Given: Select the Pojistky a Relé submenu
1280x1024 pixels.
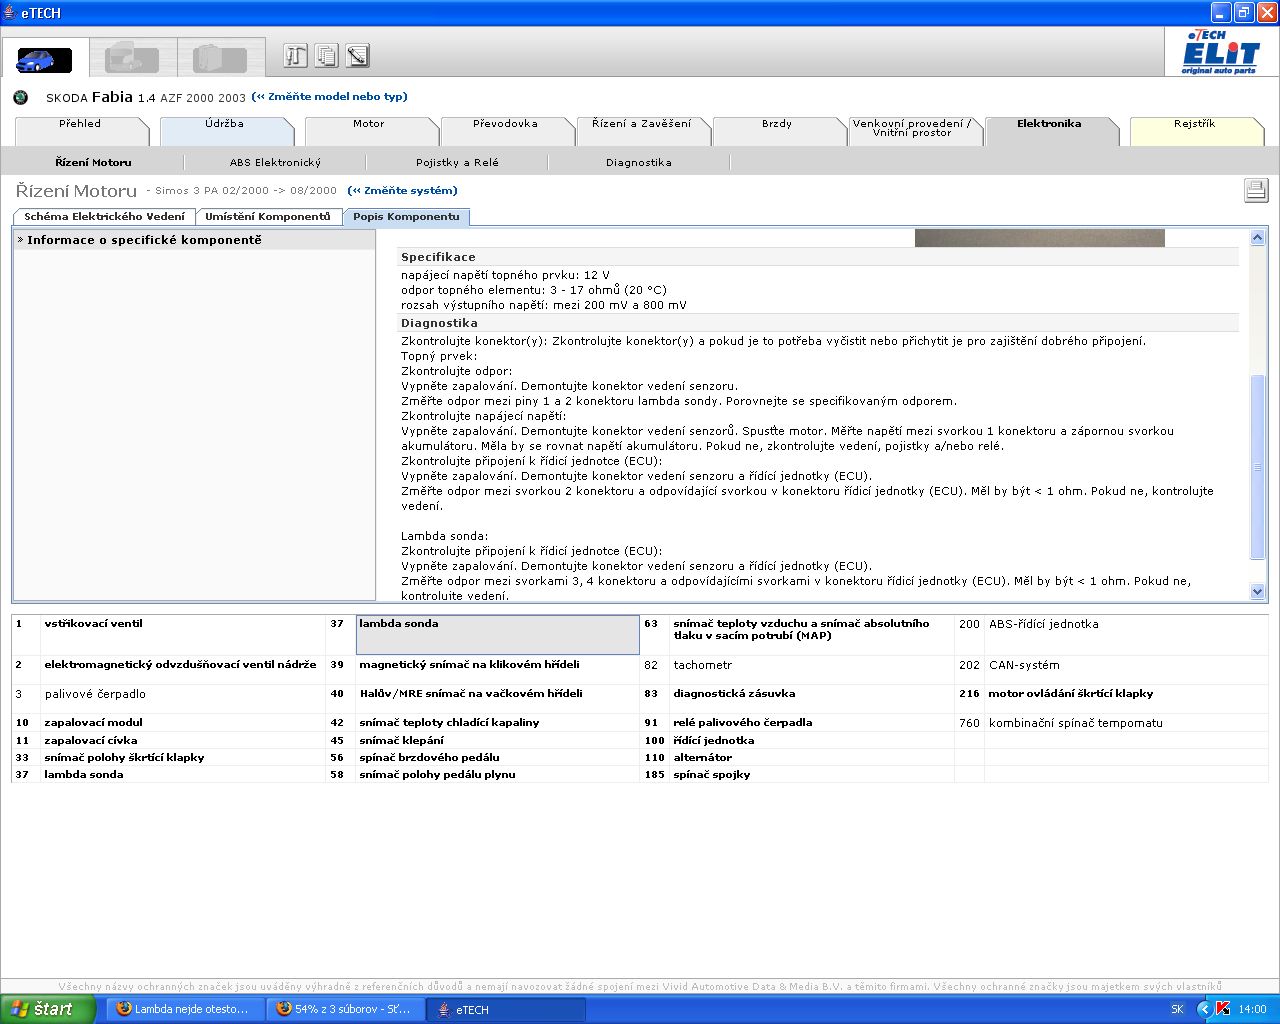Looking at the screenshot, I should click(457, 162).
